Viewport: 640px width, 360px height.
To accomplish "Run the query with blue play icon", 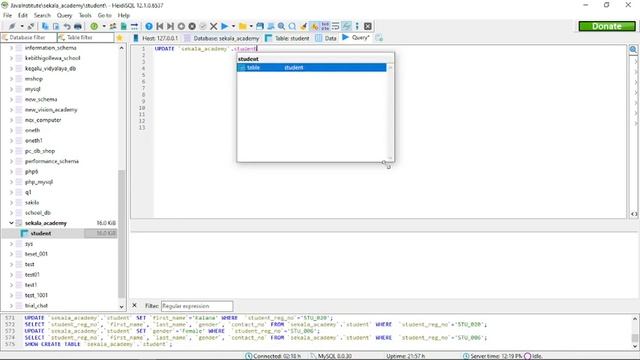I will (x=224, y=26).
